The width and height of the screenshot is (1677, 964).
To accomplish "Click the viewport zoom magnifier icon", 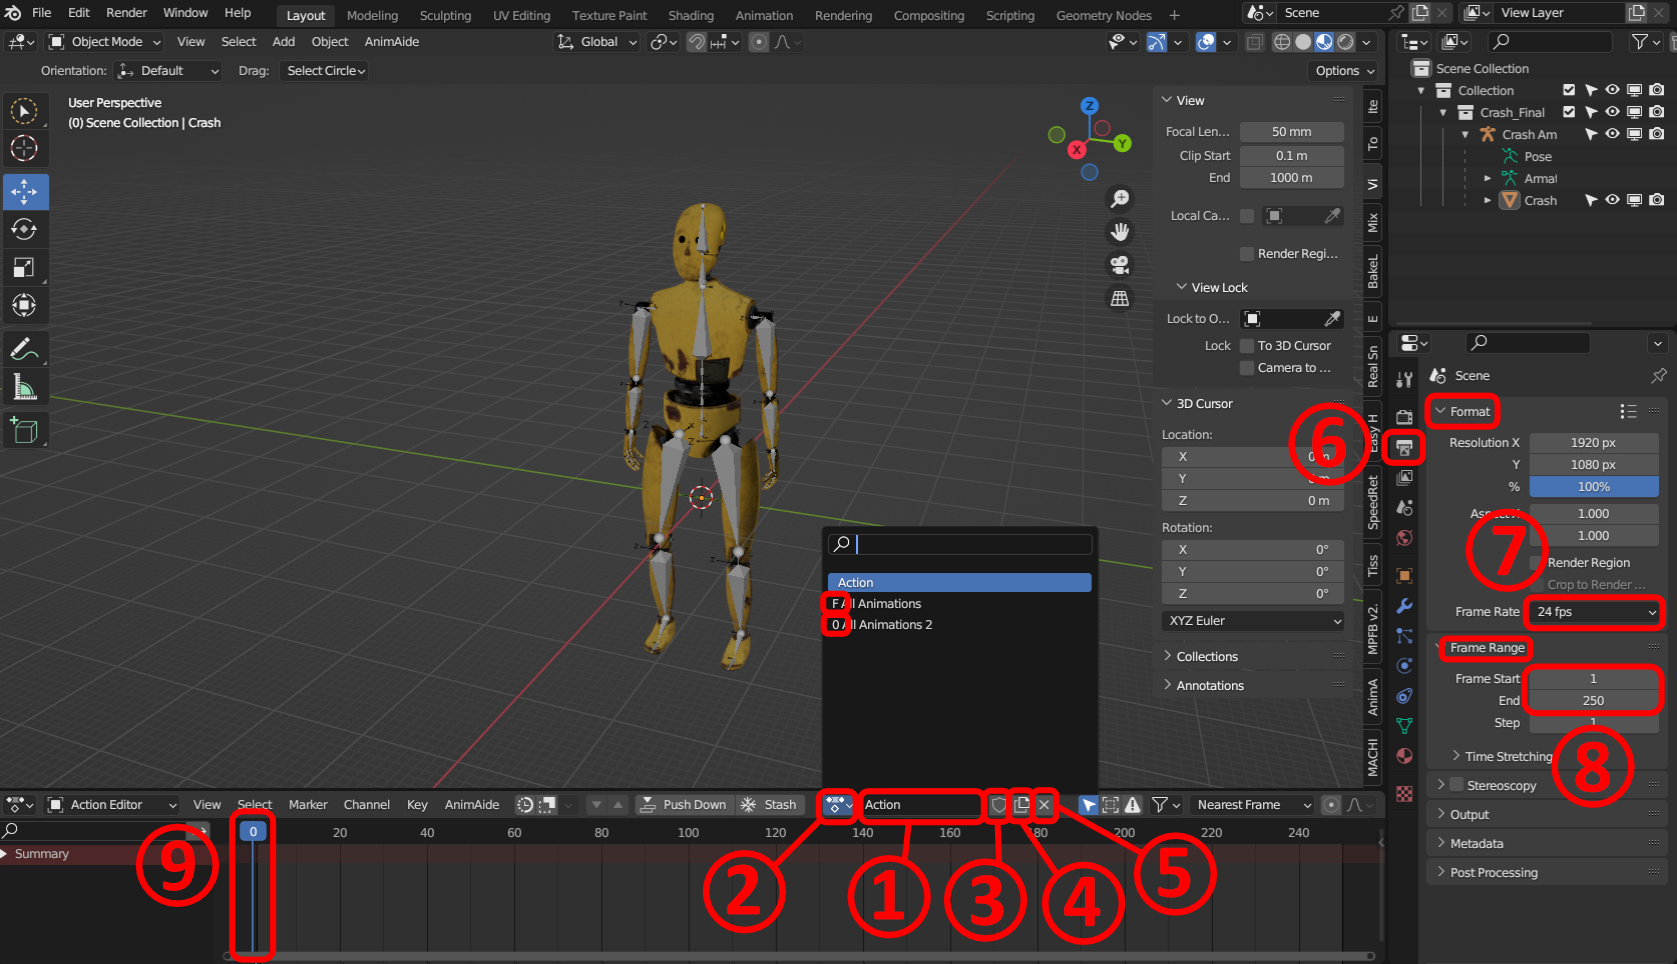I will pyautogui.click(x=1120, y=199).
